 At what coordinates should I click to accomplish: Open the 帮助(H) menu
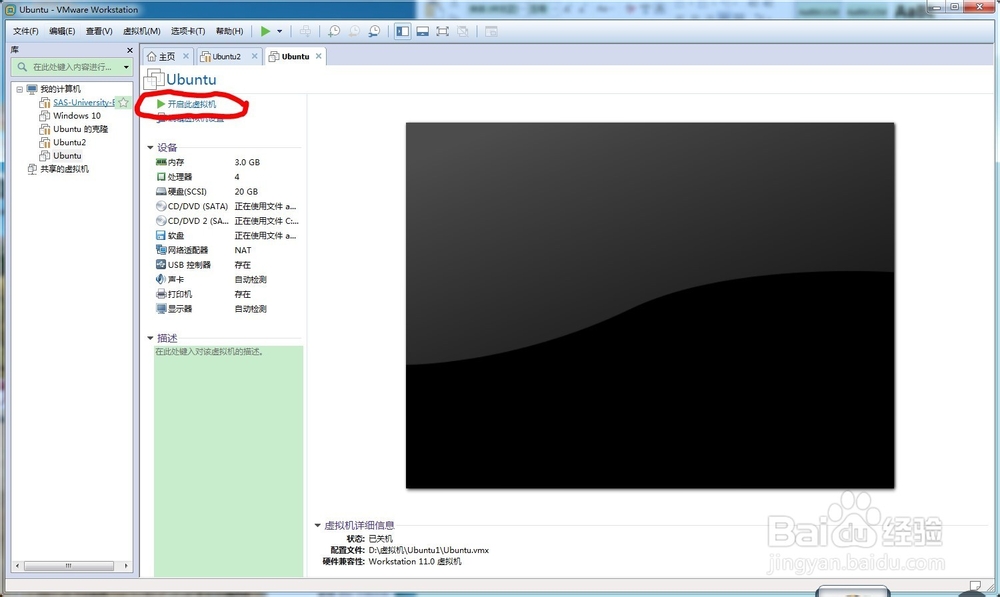(230, 31)
